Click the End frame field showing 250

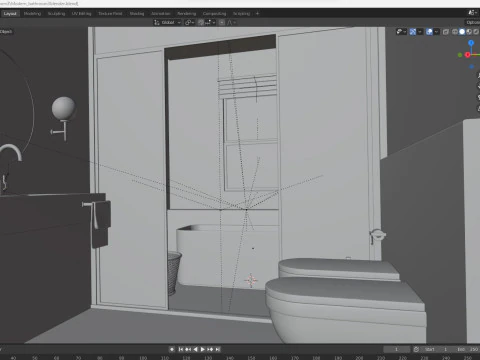(468, 349)
